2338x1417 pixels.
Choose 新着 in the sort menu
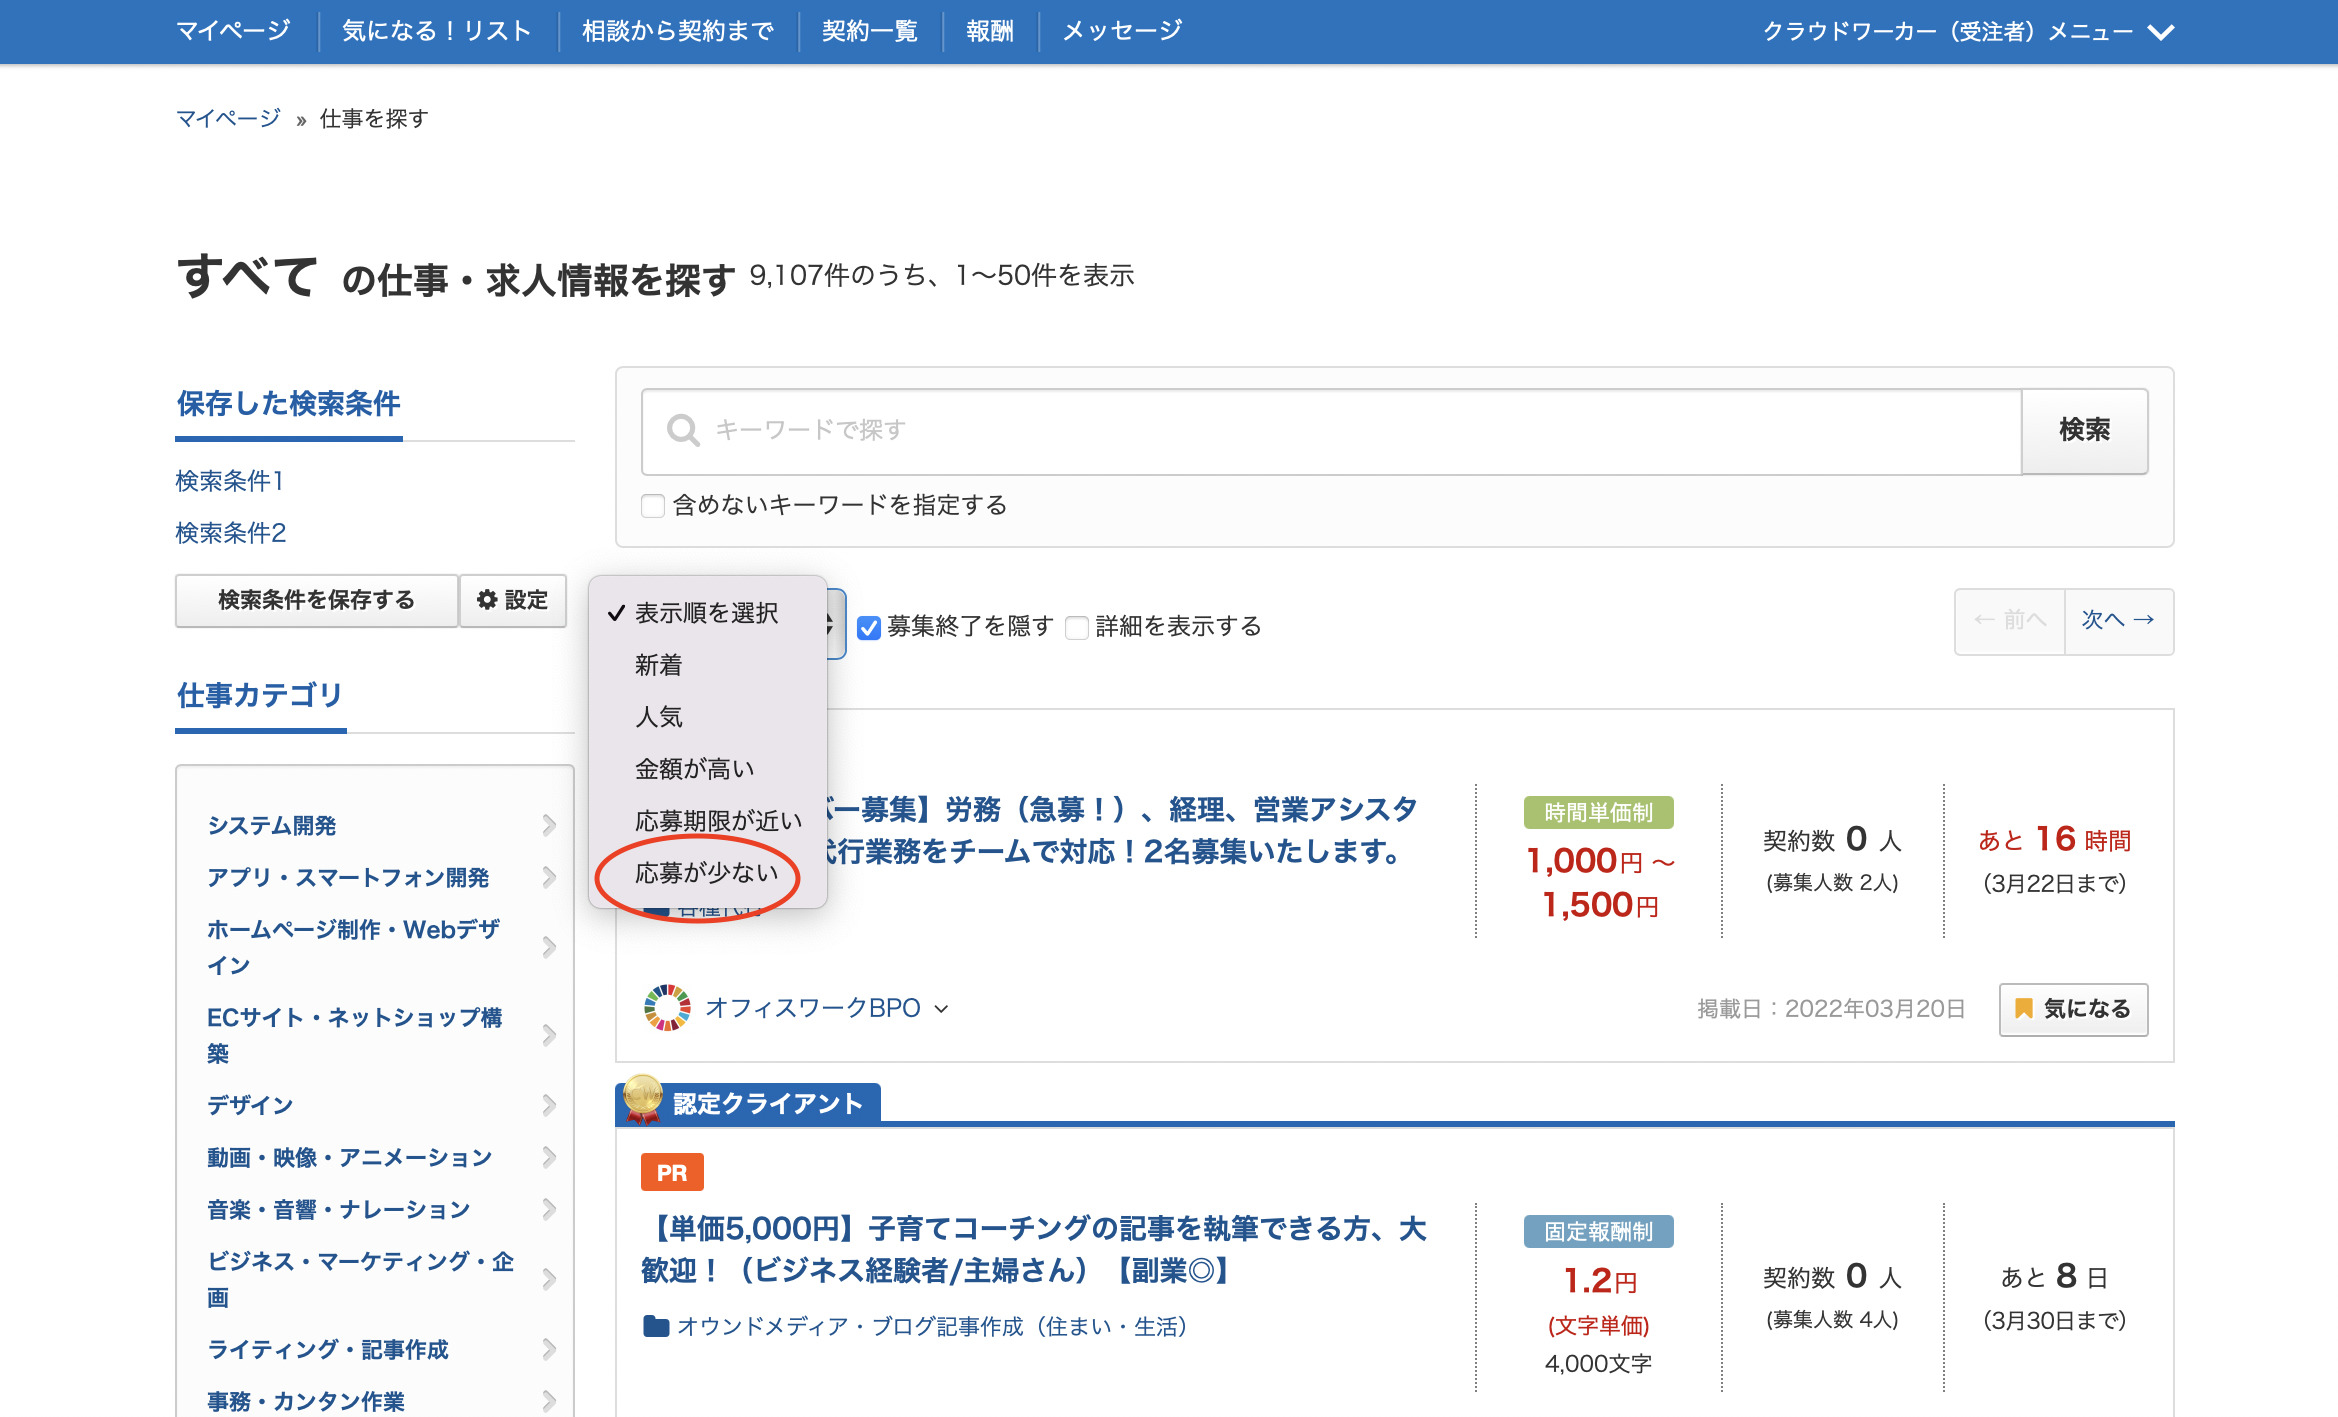[x=658, y=665]
